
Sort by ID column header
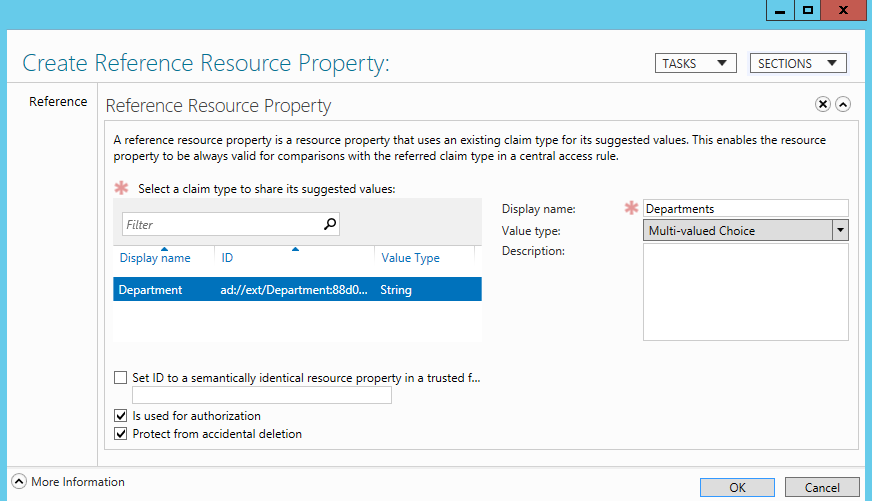[x=227, y=258]
